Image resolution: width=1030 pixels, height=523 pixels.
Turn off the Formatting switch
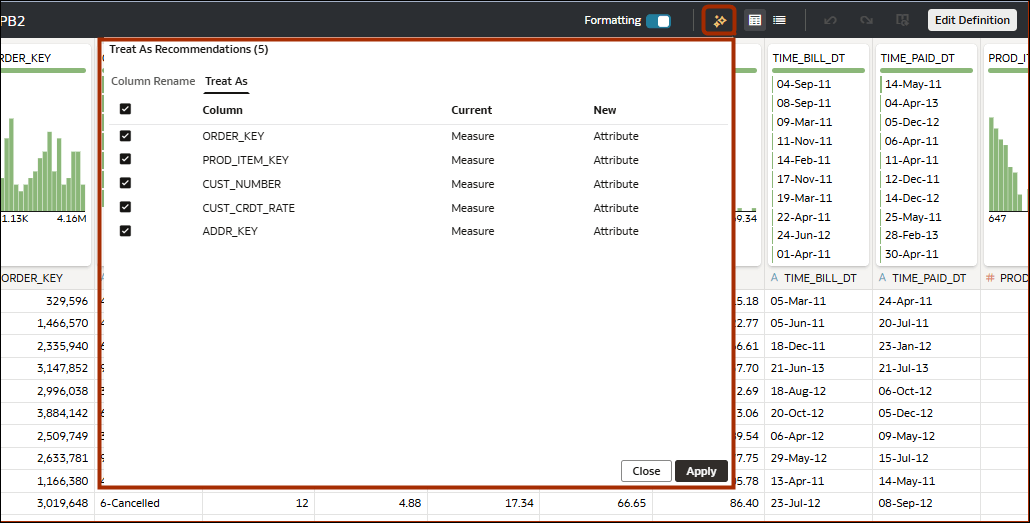658,21
